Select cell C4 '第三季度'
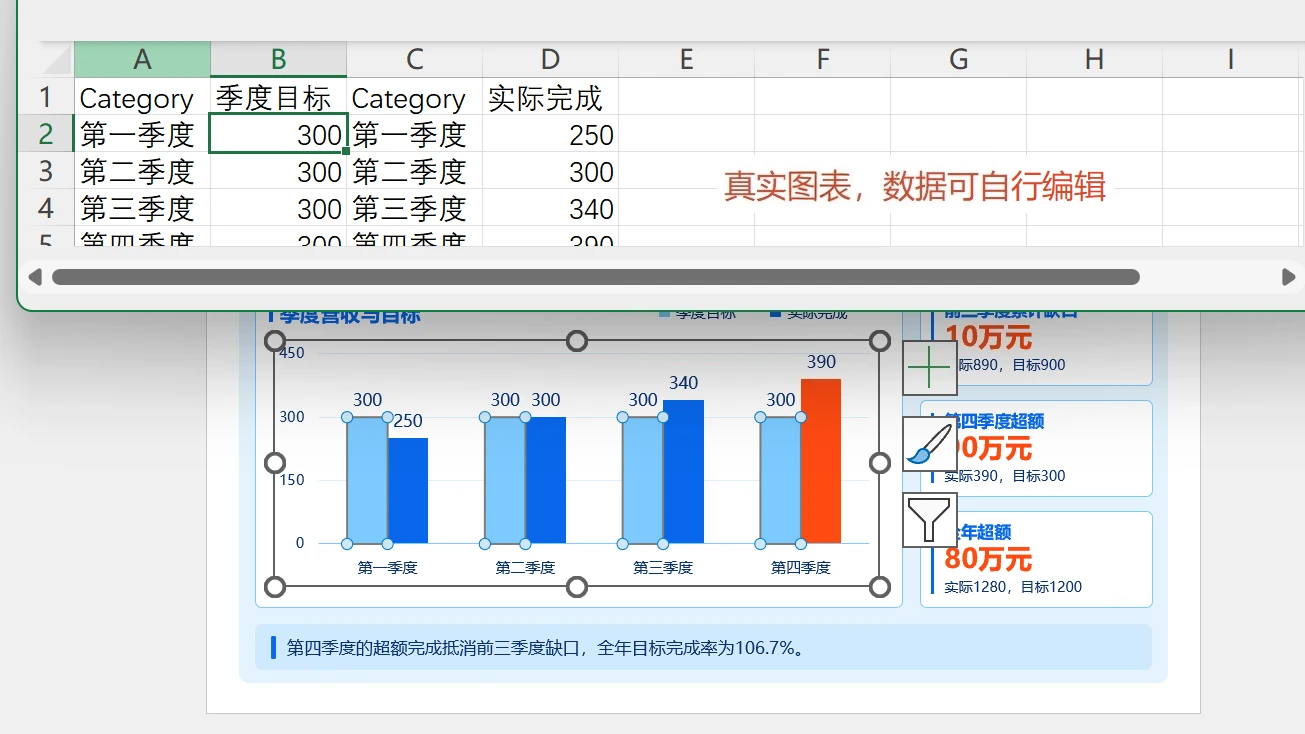Image resolution: width=1305 pixels, height=734 pixels. click(x=415, y=208)
